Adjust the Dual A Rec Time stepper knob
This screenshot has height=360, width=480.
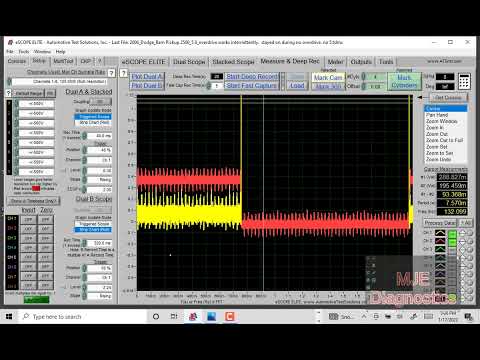84,136
